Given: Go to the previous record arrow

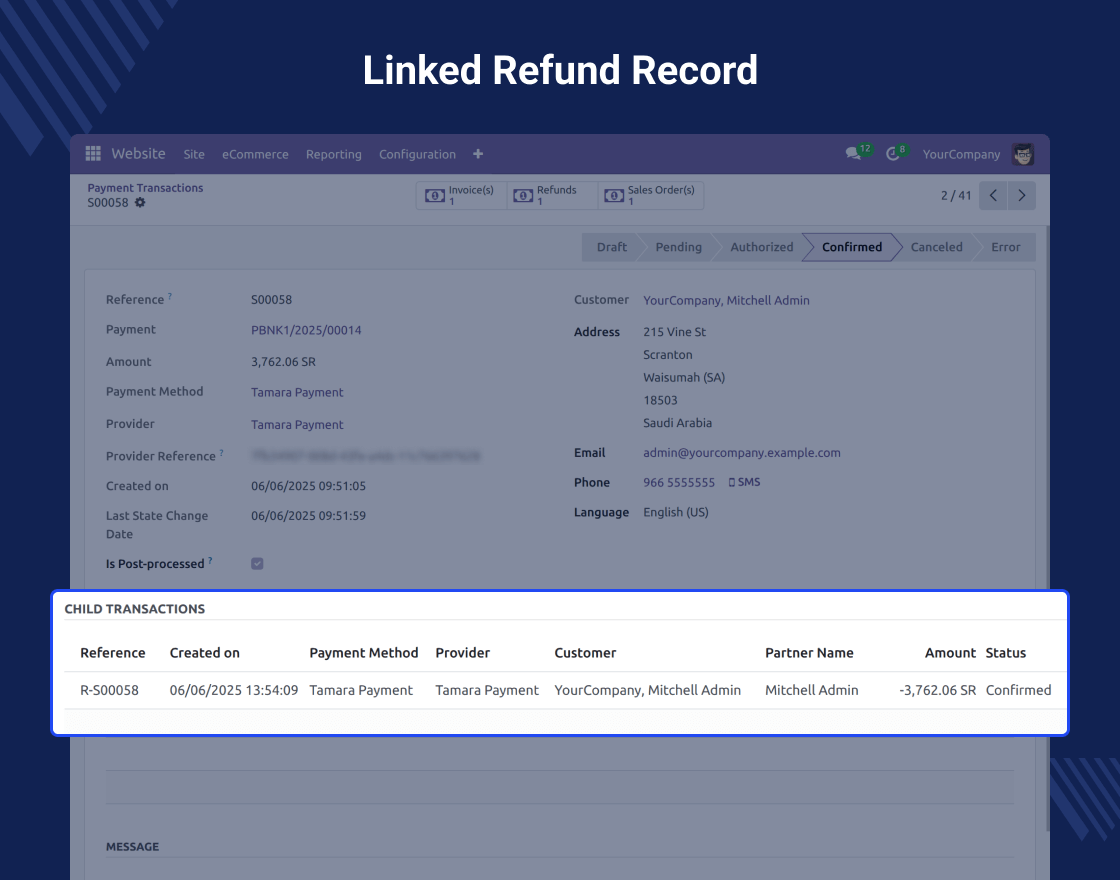Looking at the screenshot, I should [993, 196].
